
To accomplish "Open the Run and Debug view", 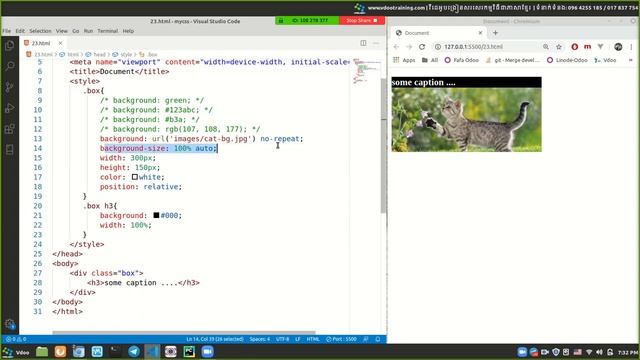I will pyautogui.click(x=10, y=108).
